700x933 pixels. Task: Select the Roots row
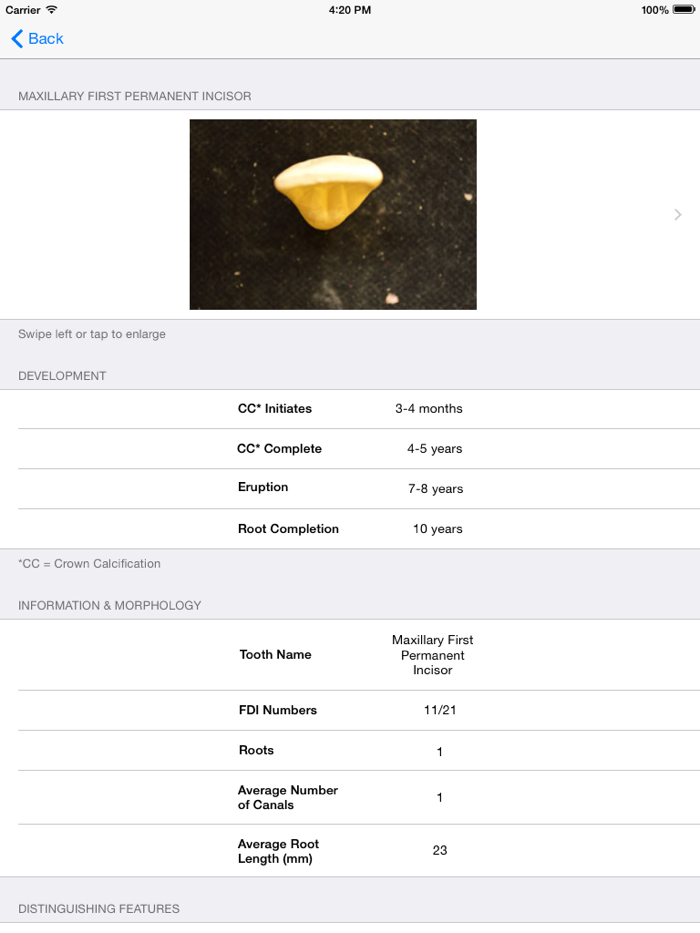coord(350,750)
